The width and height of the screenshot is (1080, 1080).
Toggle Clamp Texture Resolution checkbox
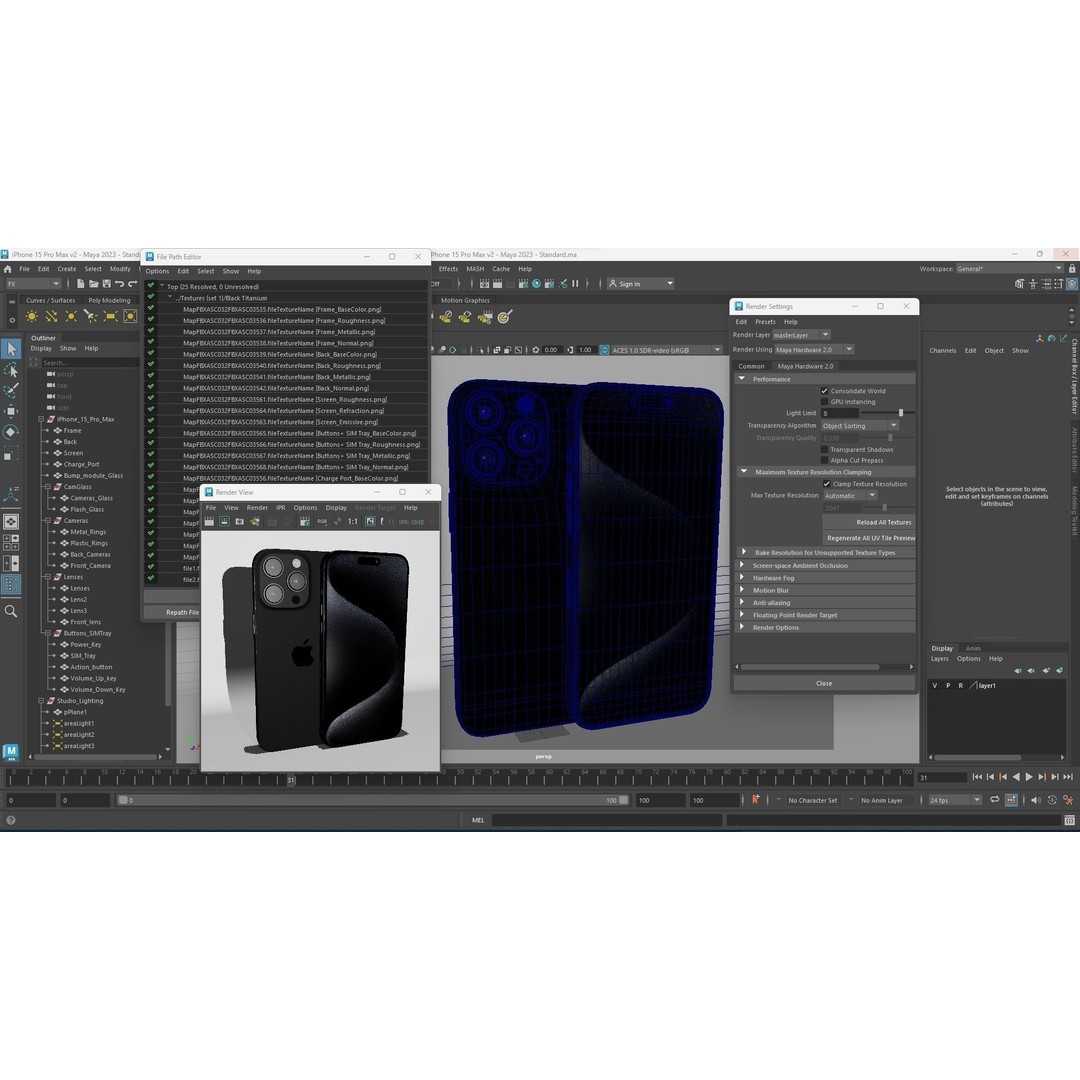coord(827,484)
